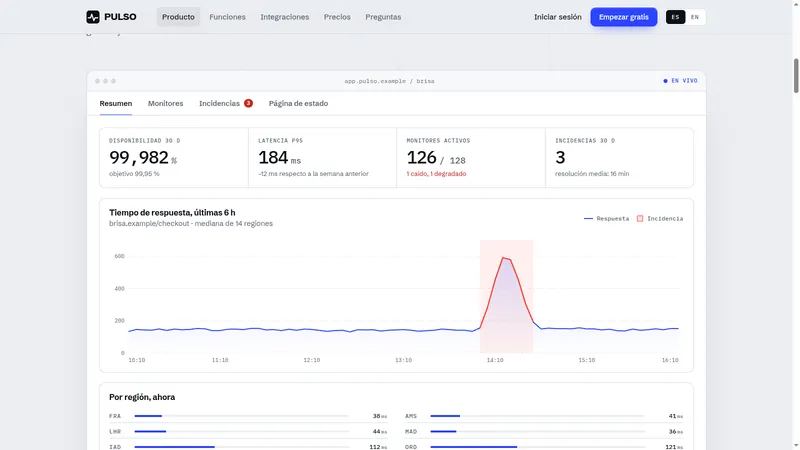
Task: Toggle the Respuesta legend entry
Action: click(606, 218)
